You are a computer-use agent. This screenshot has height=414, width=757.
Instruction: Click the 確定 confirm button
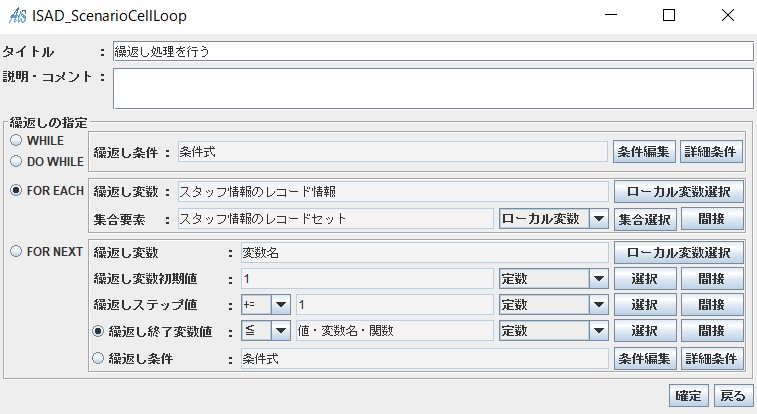tap(688, 396)
